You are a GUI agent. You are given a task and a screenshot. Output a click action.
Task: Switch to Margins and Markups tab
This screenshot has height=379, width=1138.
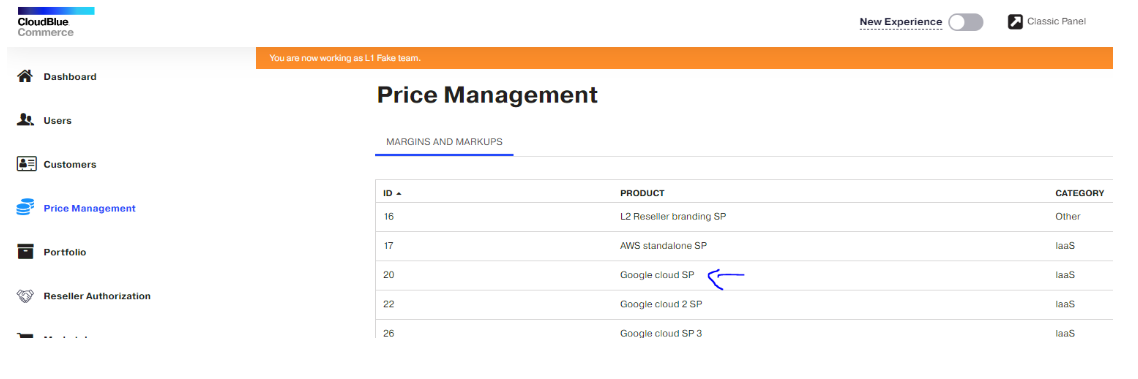pyautogui.click(x=444, y=142)
